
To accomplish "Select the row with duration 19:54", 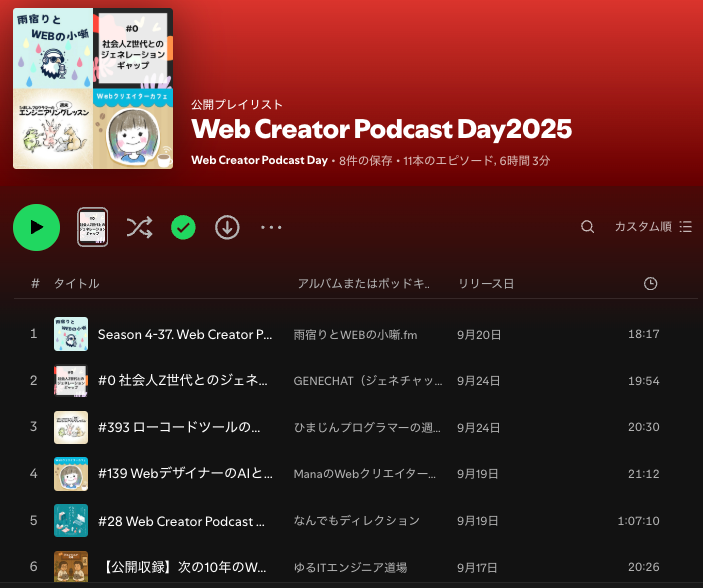I will coord(355,381).
